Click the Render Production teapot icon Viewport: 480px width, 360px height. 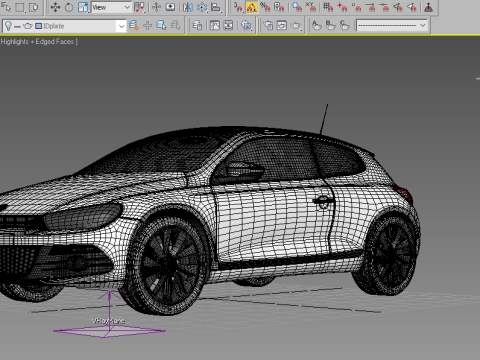pyautogui.click(x=296, y=25)
